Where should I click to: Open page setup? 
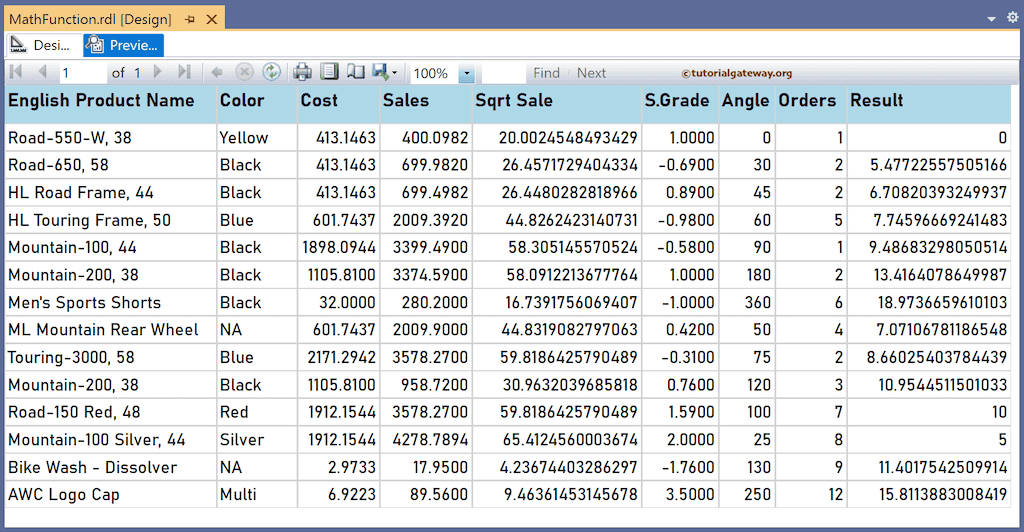click(356, 72)
